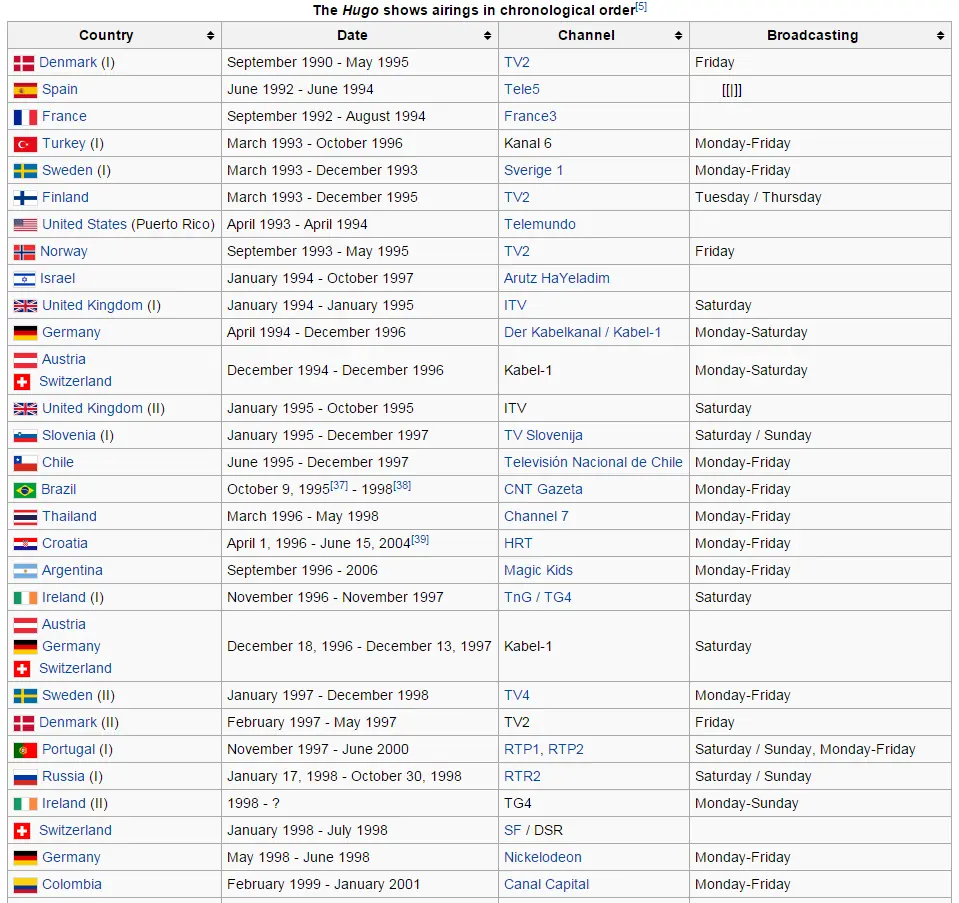Screen dimensions: 959x903
Task: Open the RTR2 channel link
Action: [x=522, y=776]
